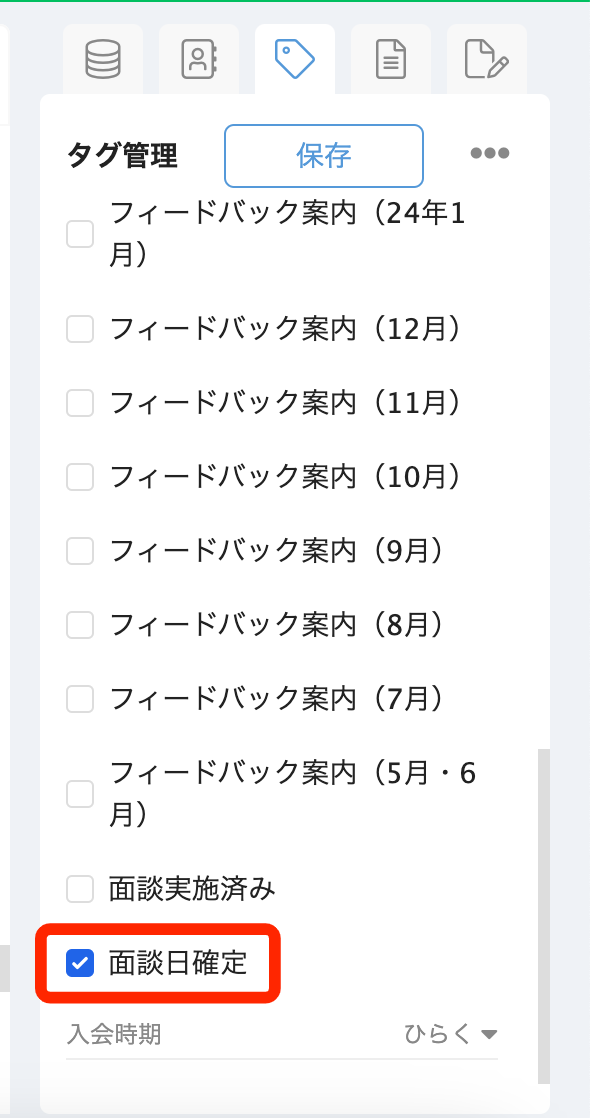Click the note editing pencil icon
This screenshot has height=1118, width=590.
[x=486, y=59]
